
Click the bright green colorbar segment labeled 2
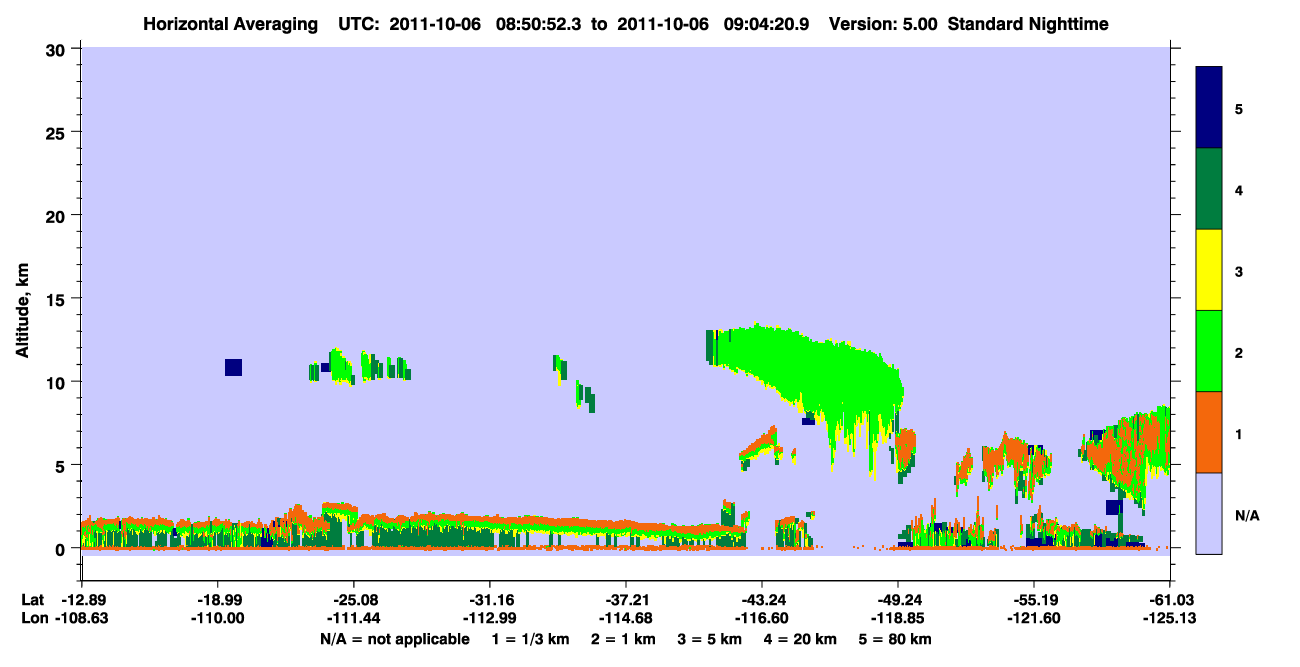pyautogui.click(x=1209, y=350)
